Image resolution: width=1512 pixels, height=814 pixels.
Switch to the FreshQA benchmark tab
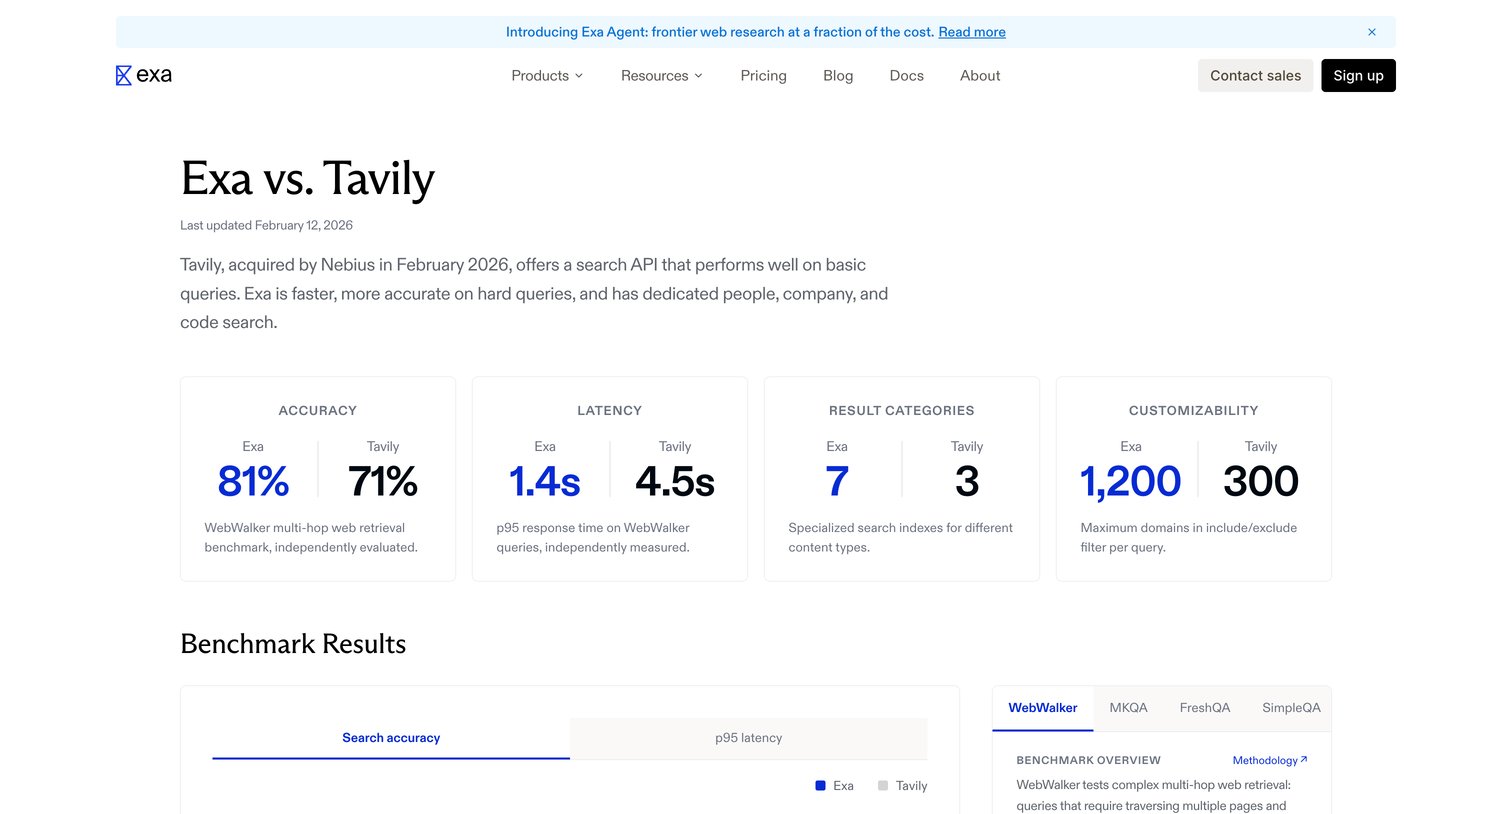(x=1205, y=708)
